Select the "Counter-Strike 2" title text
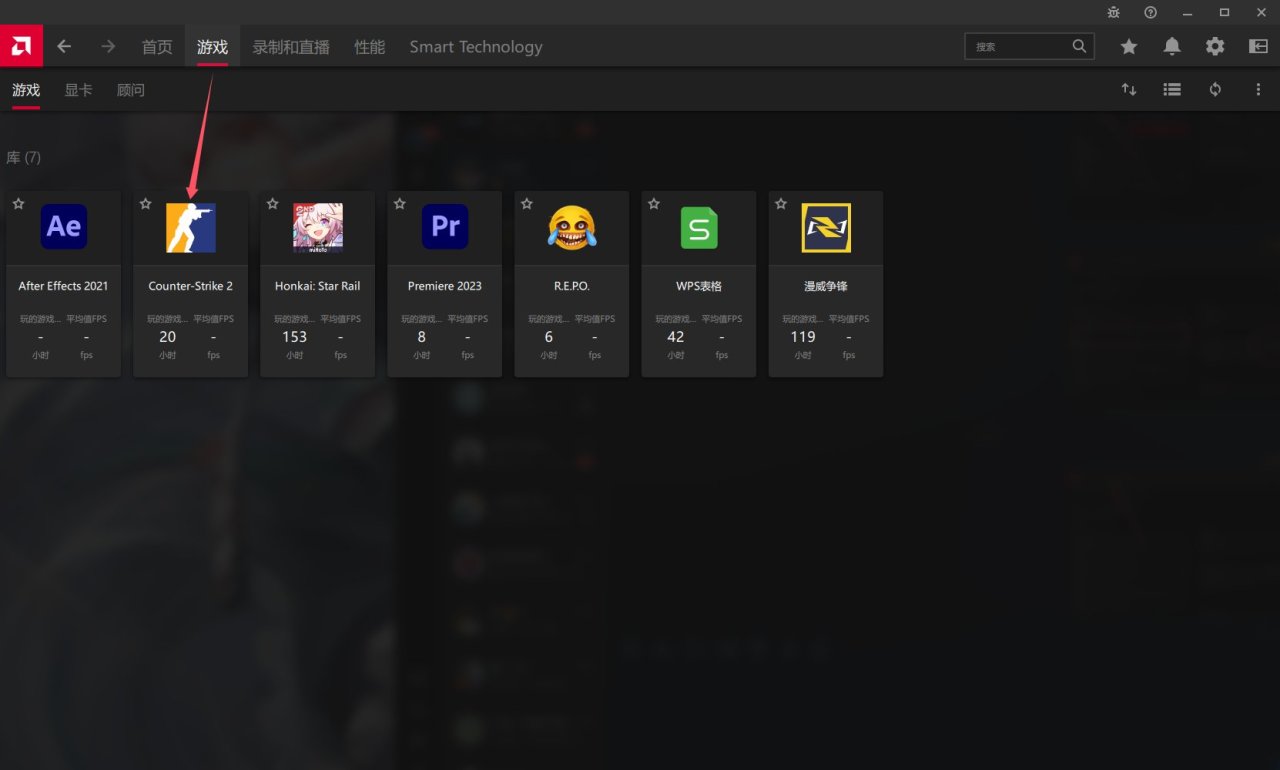This screenshot has height=770, width=1280. [x=191, y=286]
